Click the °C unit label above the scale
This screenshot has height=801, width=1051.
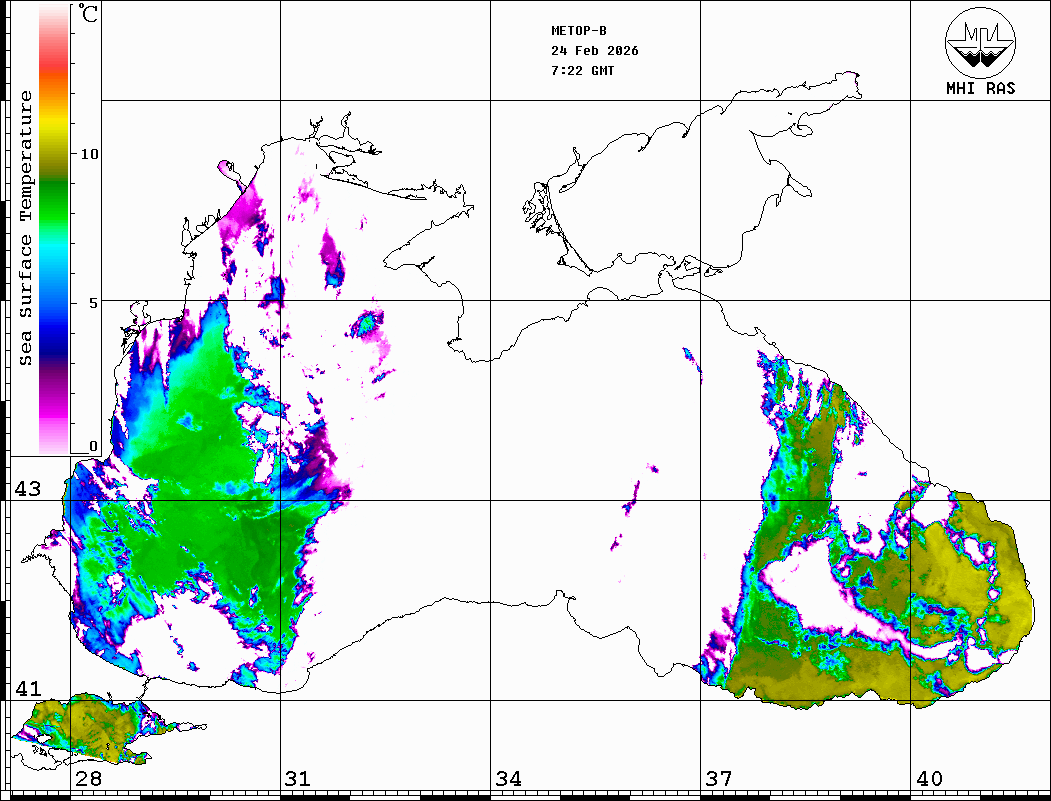pyautogui.click(x=89, y=15)
